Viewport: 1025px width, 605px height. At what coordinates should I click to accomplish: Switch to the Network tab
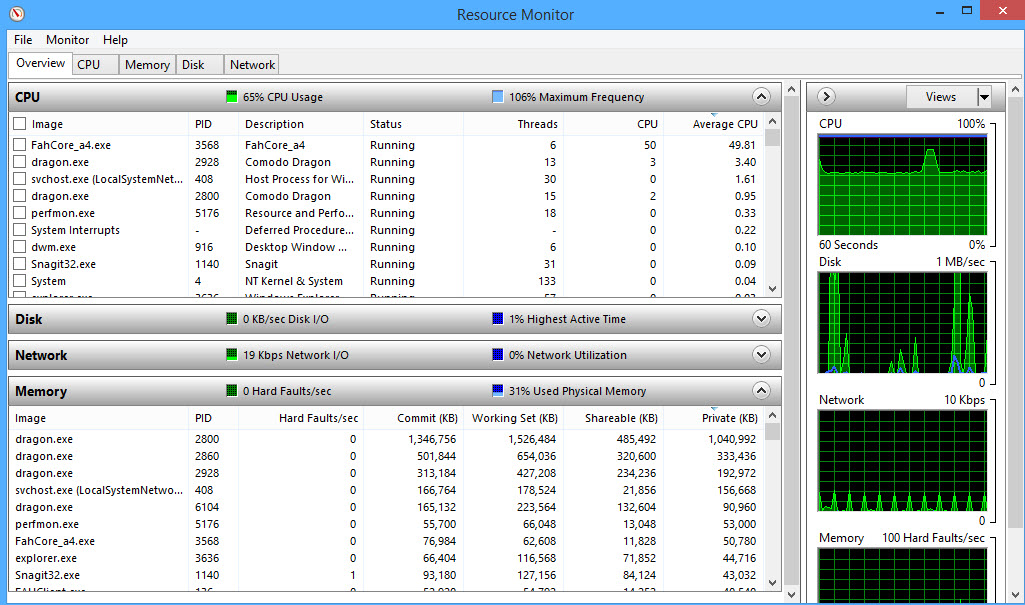(x=252, y=65)
